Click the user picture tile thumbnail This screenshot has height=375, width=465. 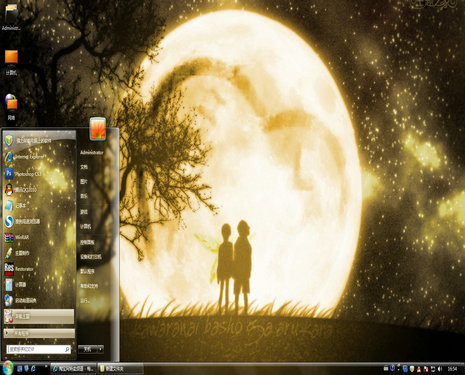tap(98, 129)
